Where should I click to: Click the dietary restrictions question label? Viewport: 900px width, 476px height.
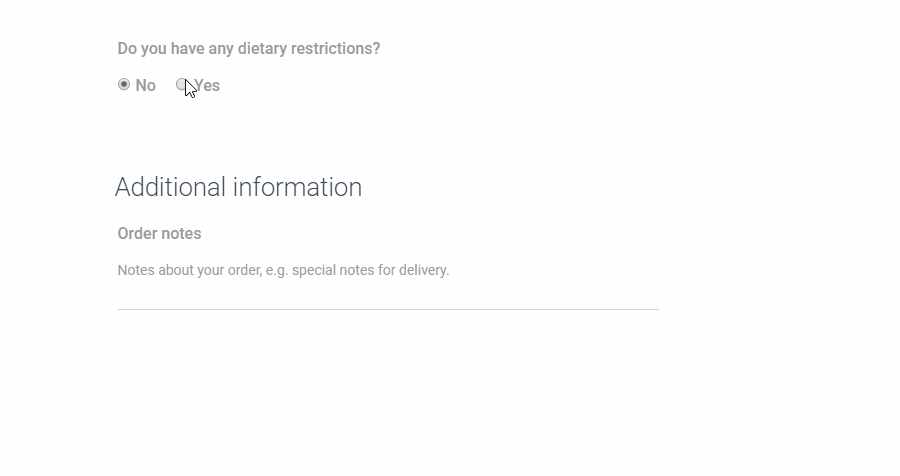point(248,49)
